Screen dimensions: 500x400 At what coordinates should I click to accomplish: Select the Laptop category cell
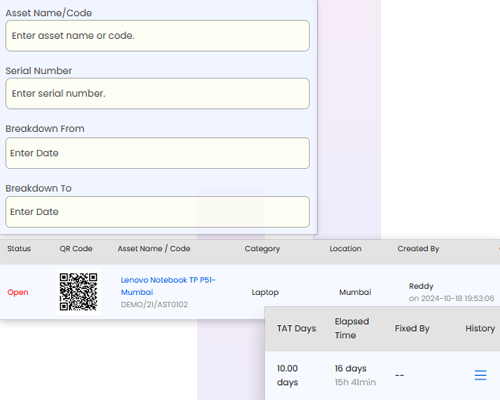click(265, 292)
